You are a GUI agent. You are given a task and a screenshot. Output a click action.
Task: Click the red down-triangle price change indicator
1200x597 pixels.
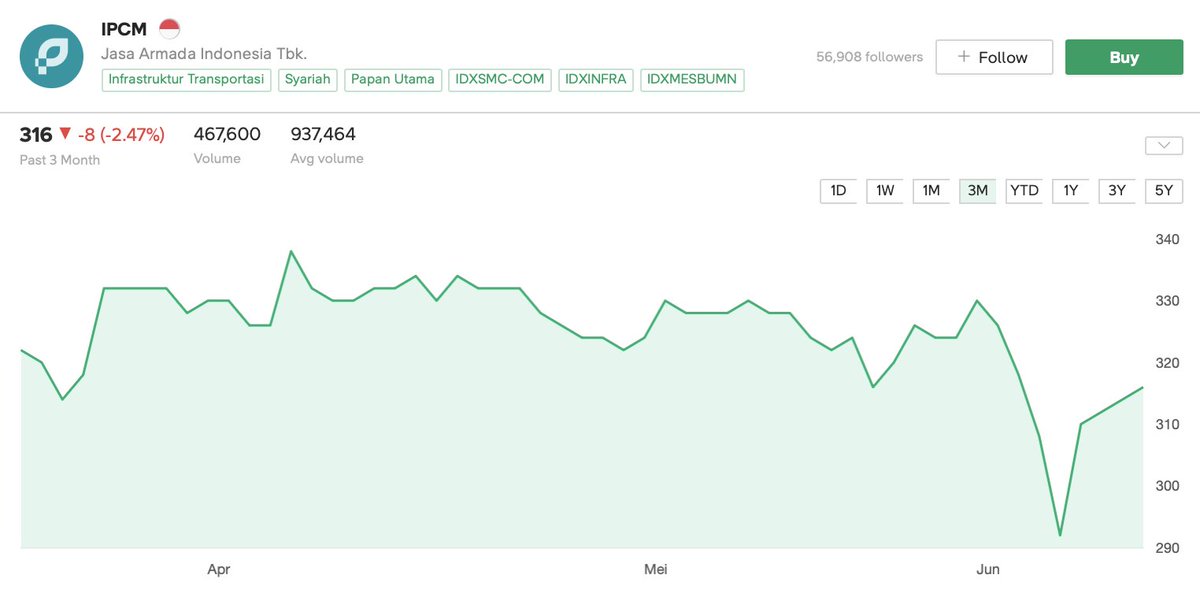pos(65,134)
